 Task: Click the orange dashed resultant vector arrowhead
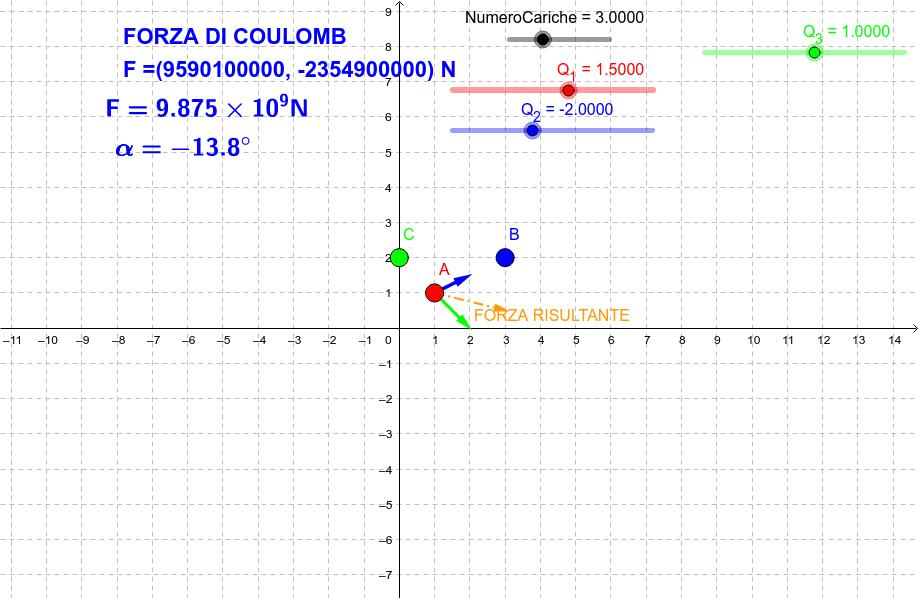coord(502,309)
